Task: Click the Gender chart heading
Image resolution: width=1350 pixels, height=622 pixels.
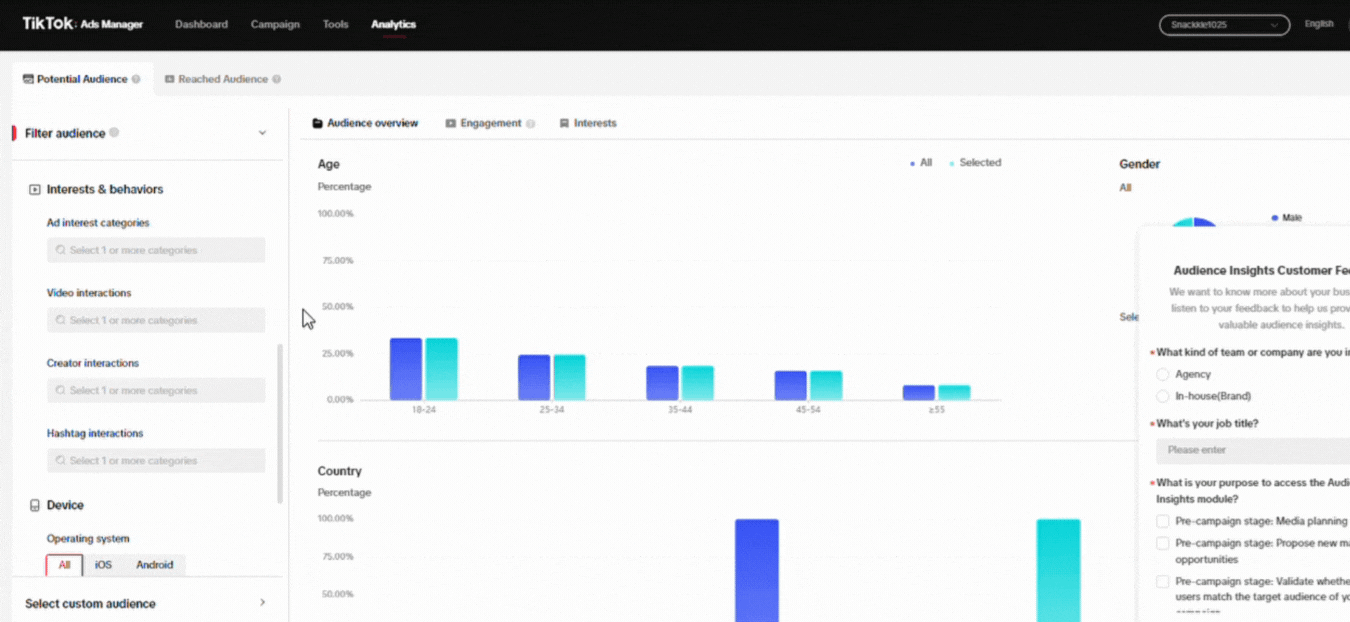Action: tap(1139, 164)
